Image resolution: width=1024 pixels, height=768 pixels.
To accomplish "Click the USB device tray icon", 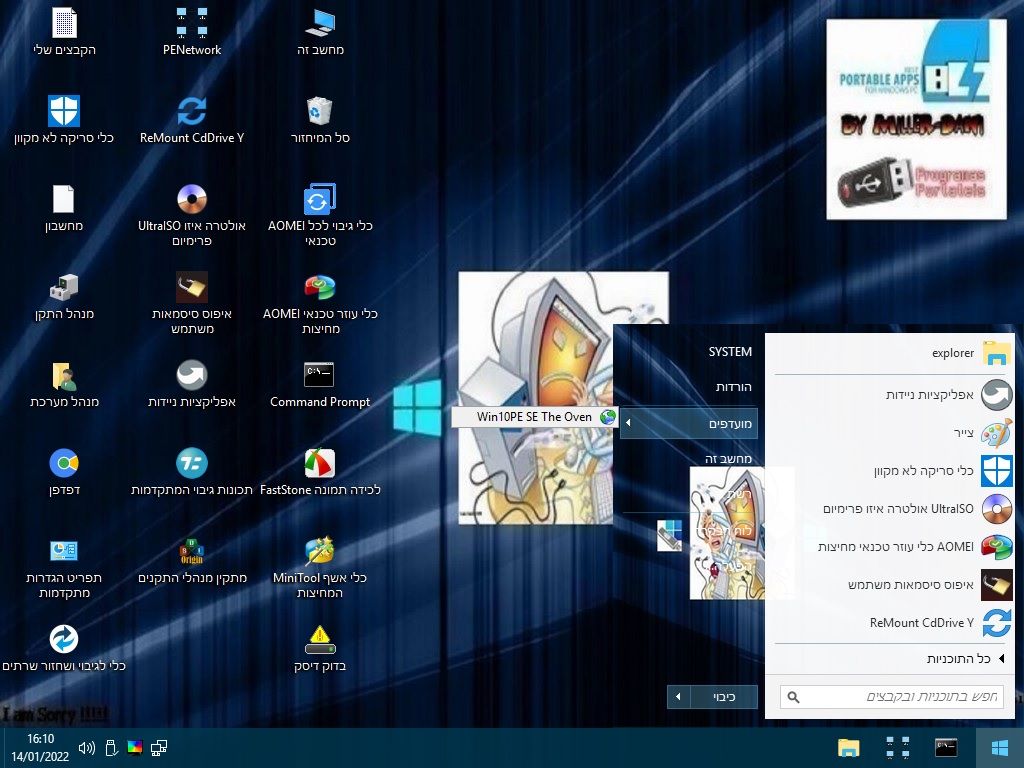I will (x=111, y=748).
